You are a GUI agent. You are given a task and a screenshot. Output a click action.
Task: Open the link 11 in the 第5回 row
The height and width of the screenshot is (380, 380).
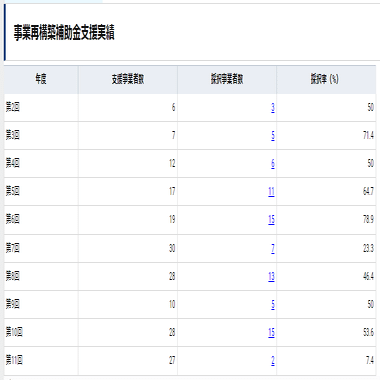[271, 192]
